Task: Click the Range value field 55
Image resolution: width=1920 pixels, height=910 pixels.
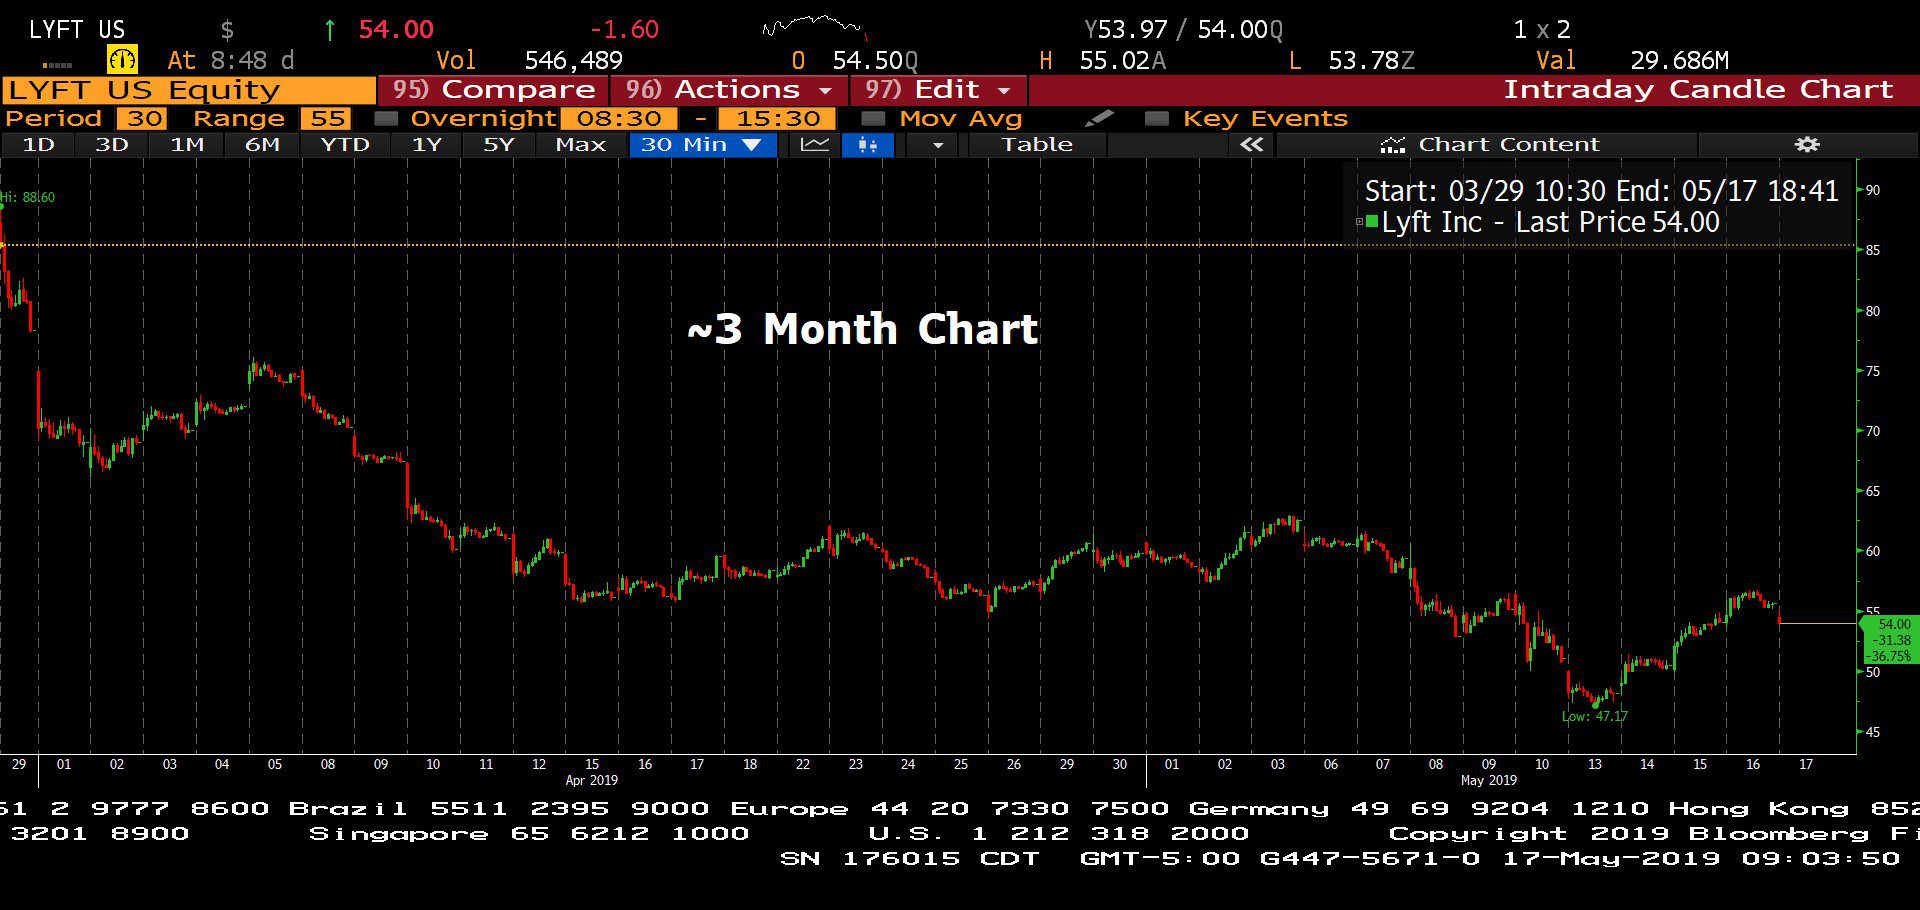Action: click(326, 118)
